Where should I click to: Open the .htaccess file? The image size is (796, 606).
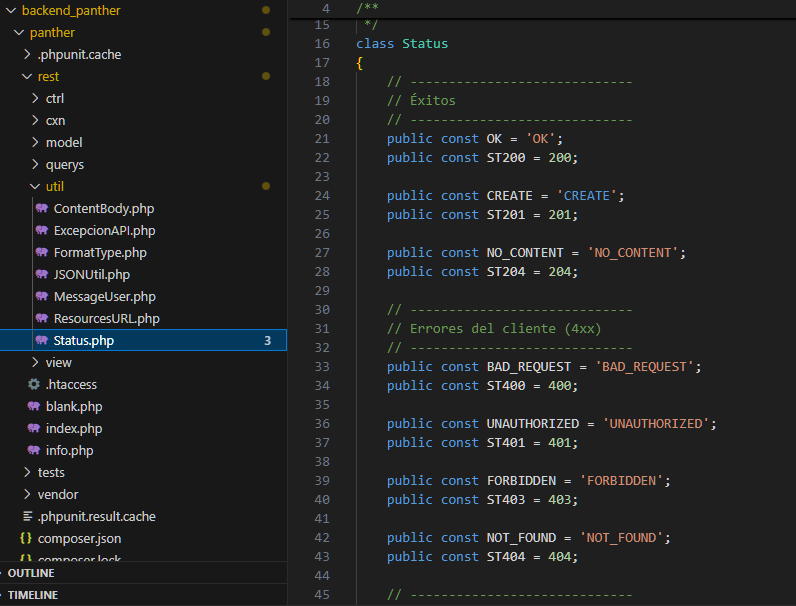tap(71, 385)
